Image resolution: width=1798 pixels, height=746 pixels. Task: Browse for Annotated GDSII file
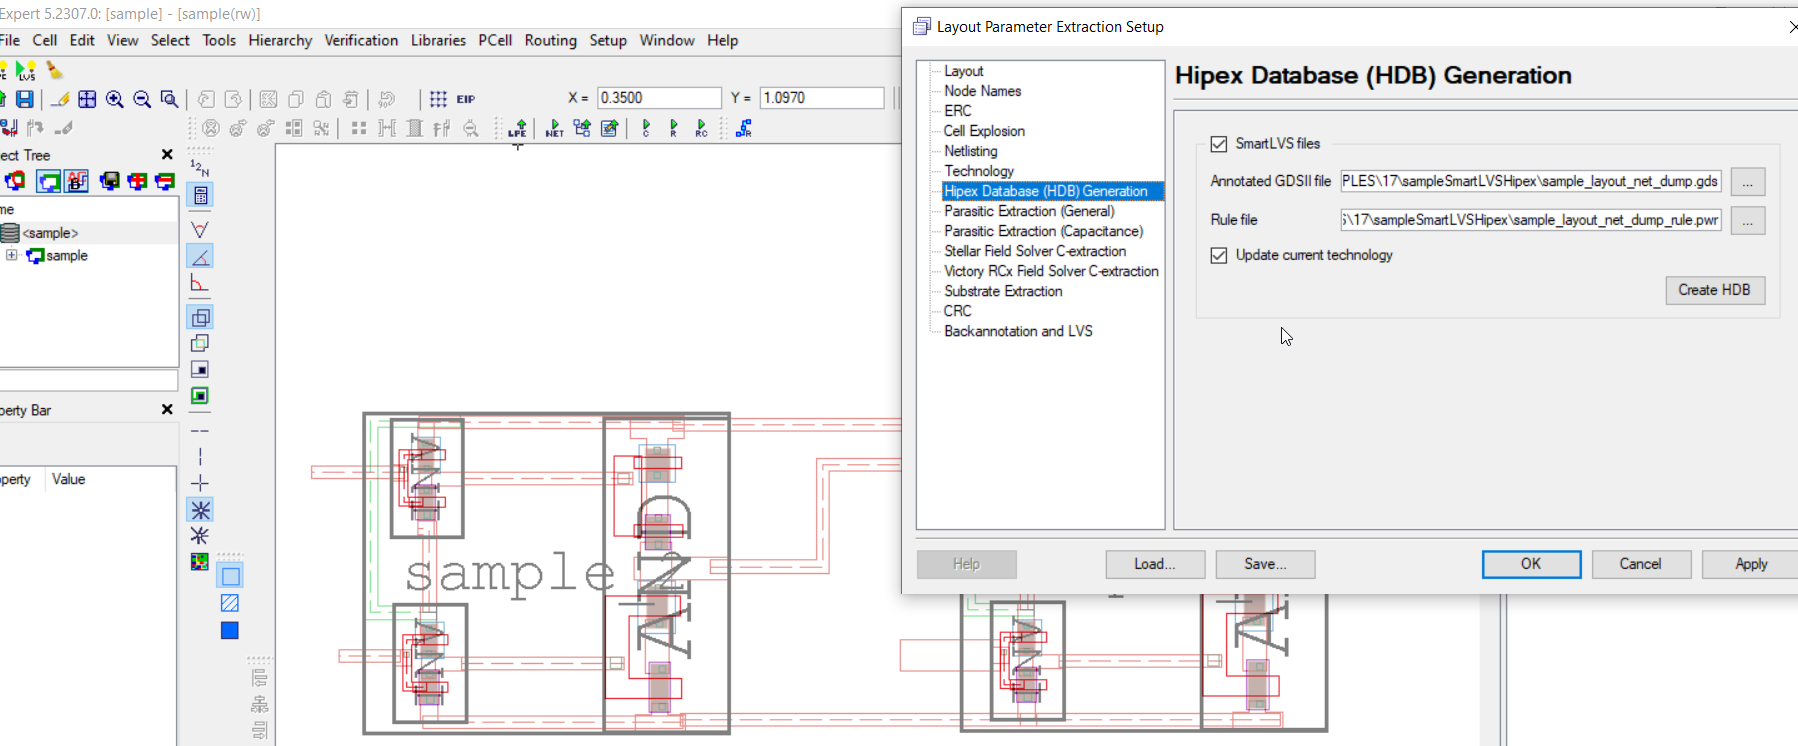1747,182
